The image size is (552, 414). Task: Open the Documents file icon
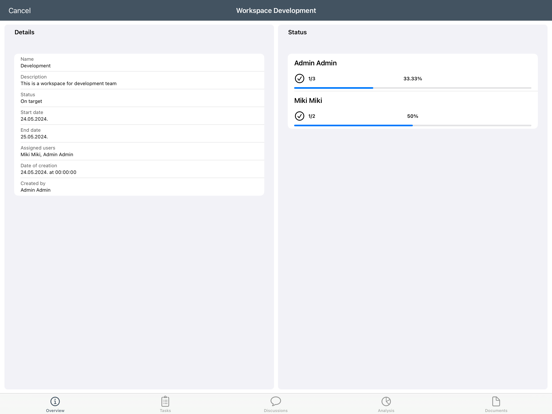pos(496,401)
